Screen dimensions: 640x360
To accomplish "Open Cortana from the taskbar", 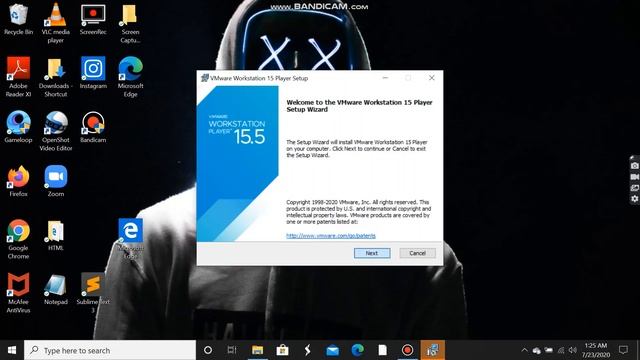I will [x=208, y=350].
